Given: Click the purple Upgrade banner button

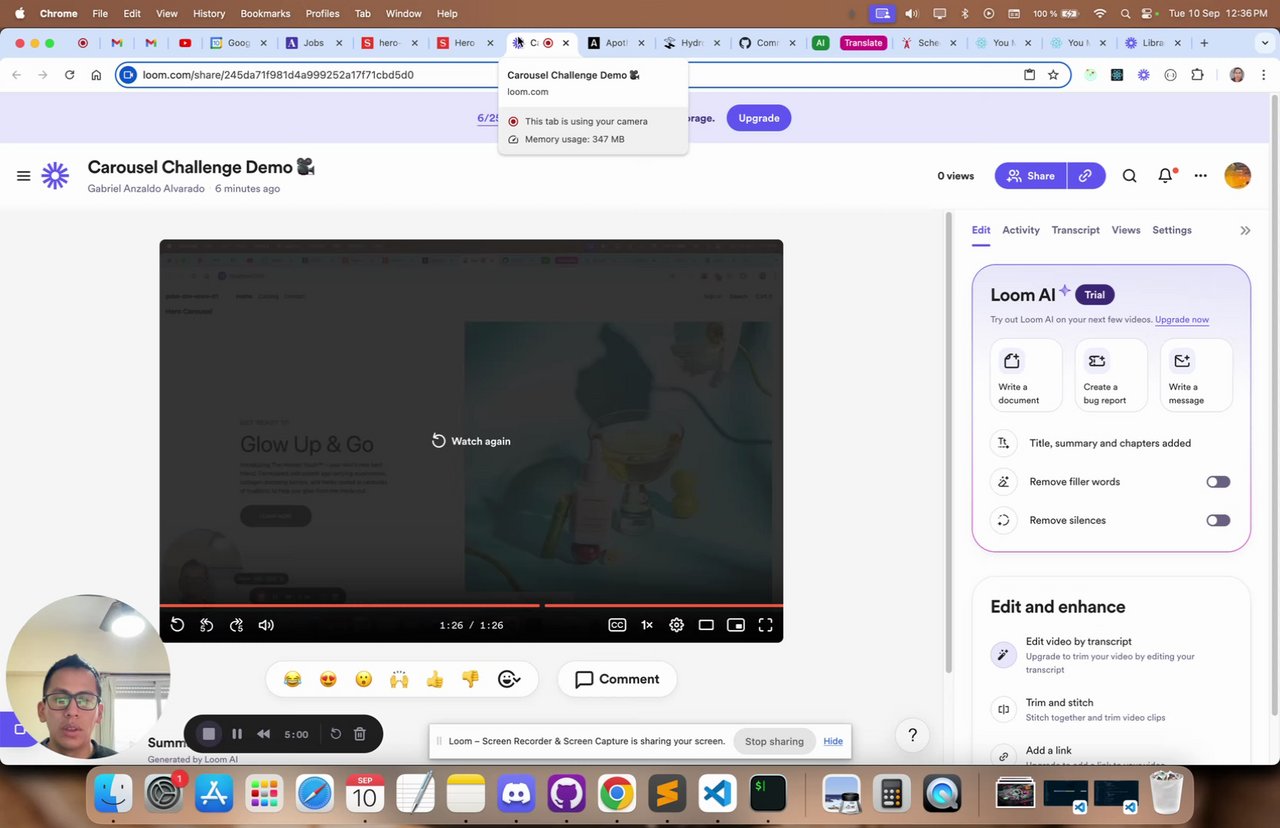Looking at the screenshot, I should 759,118.
